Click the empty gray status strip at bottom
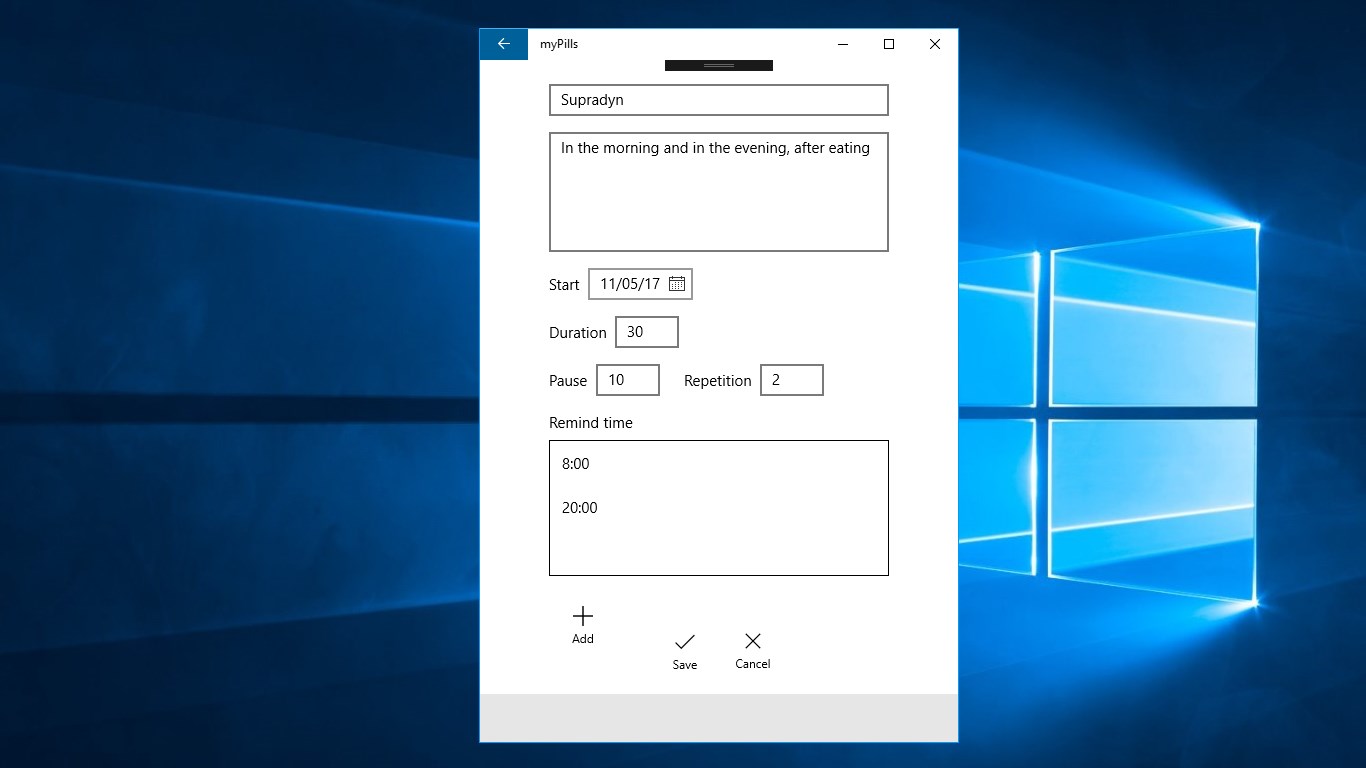The image size is (1366, 768). click(718, 717)
